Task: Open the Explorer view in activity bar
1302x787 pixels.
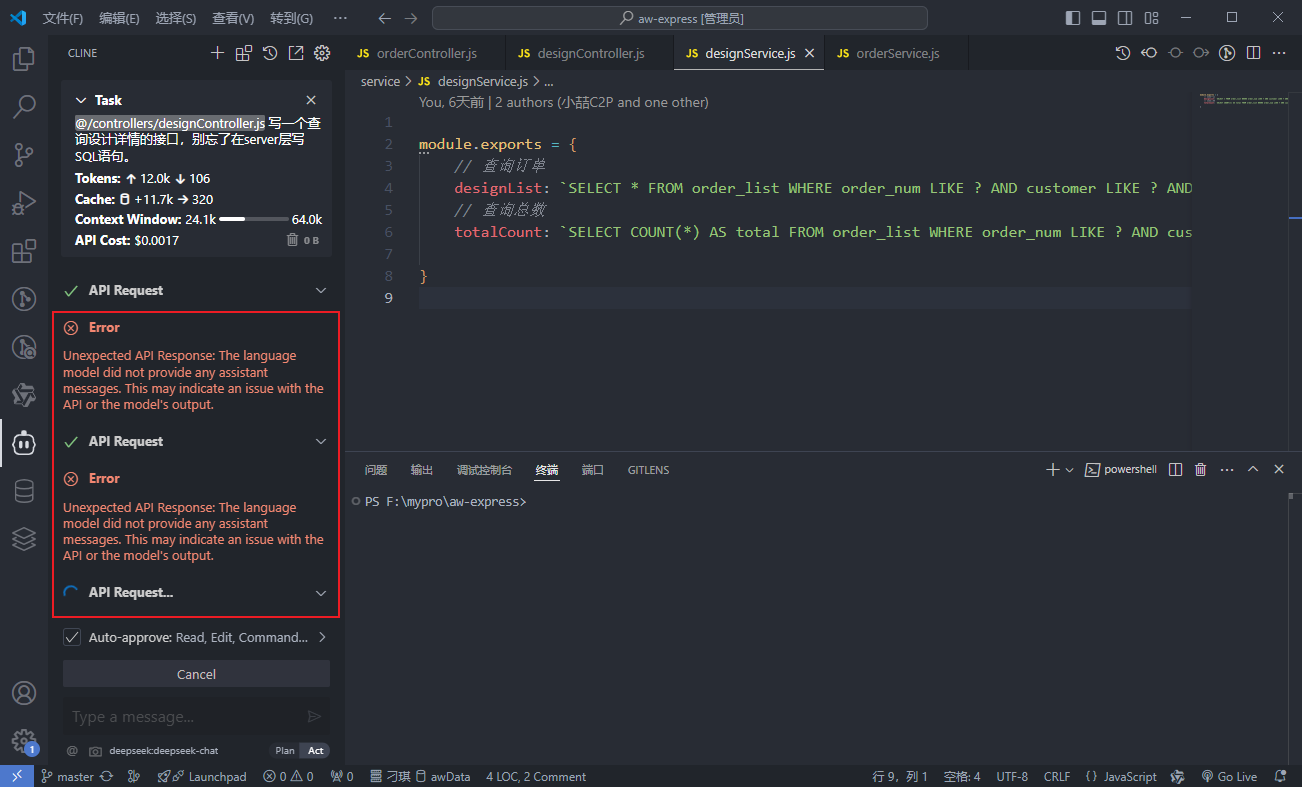Action: 24,59
